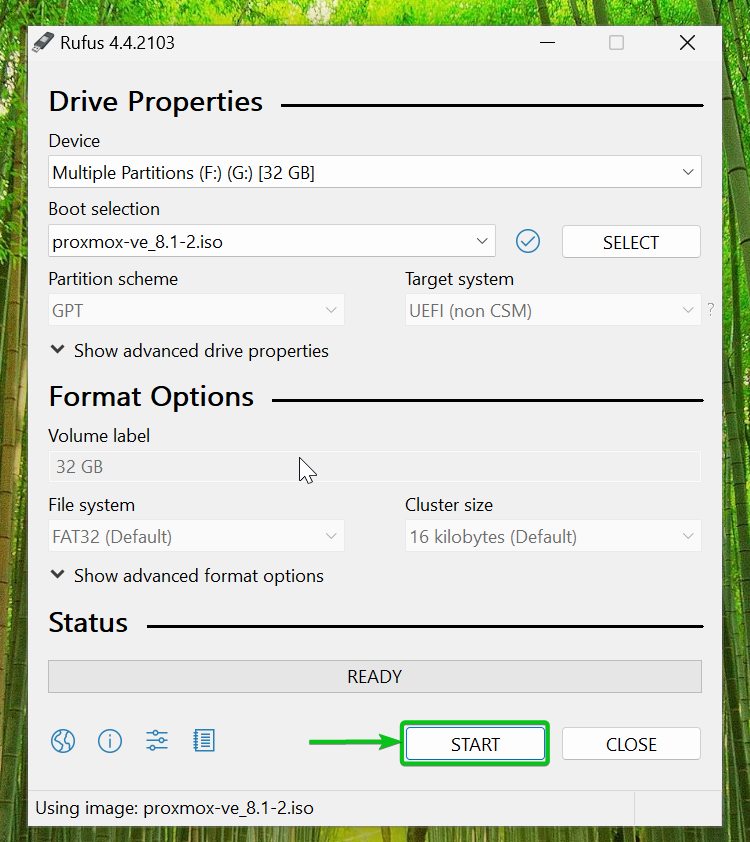
Task: Click the 'Drive Properties' heading
Action: (x=156, y=101)
